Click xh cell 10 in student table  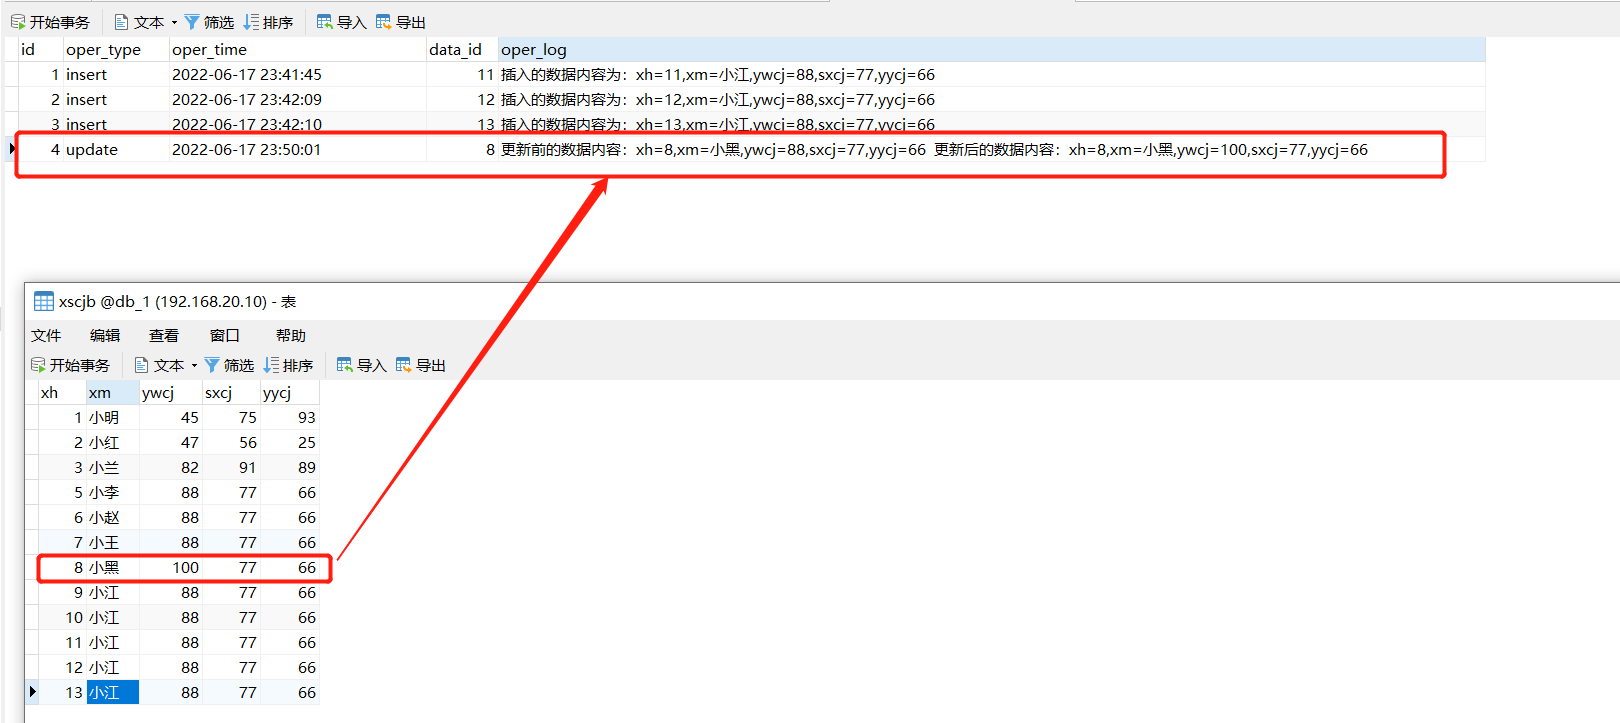[62, 618]
